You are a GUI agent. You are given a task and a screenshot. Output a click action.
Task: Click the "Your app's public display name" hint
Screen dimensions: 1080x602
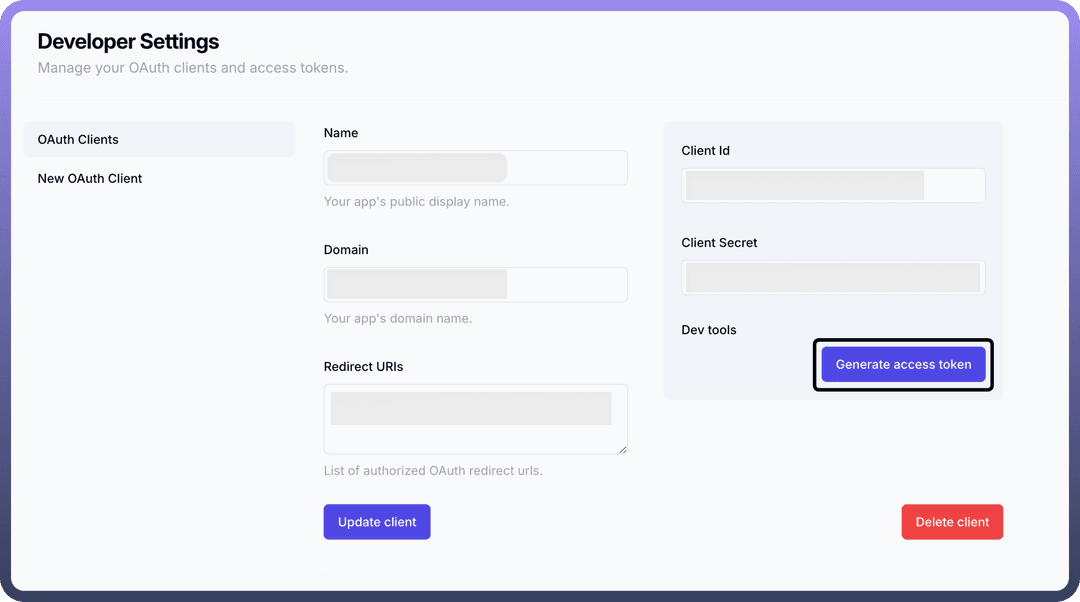(x=416, y=202)
